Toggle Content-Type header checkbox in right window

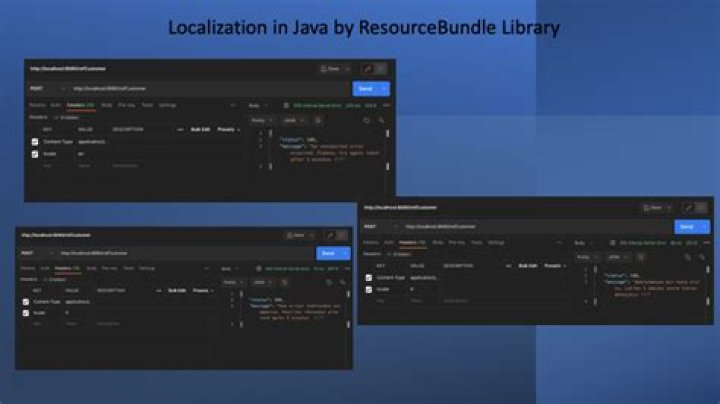pyautogui.click(x=369, y=278)
